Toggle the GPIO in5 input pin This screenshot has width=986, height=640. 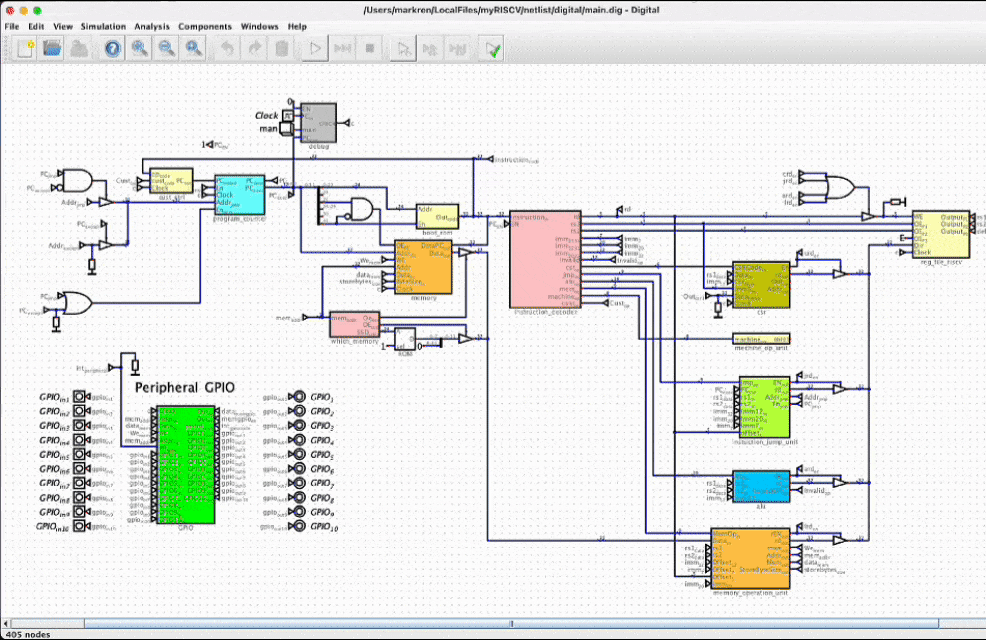click(x=81, y=455)
